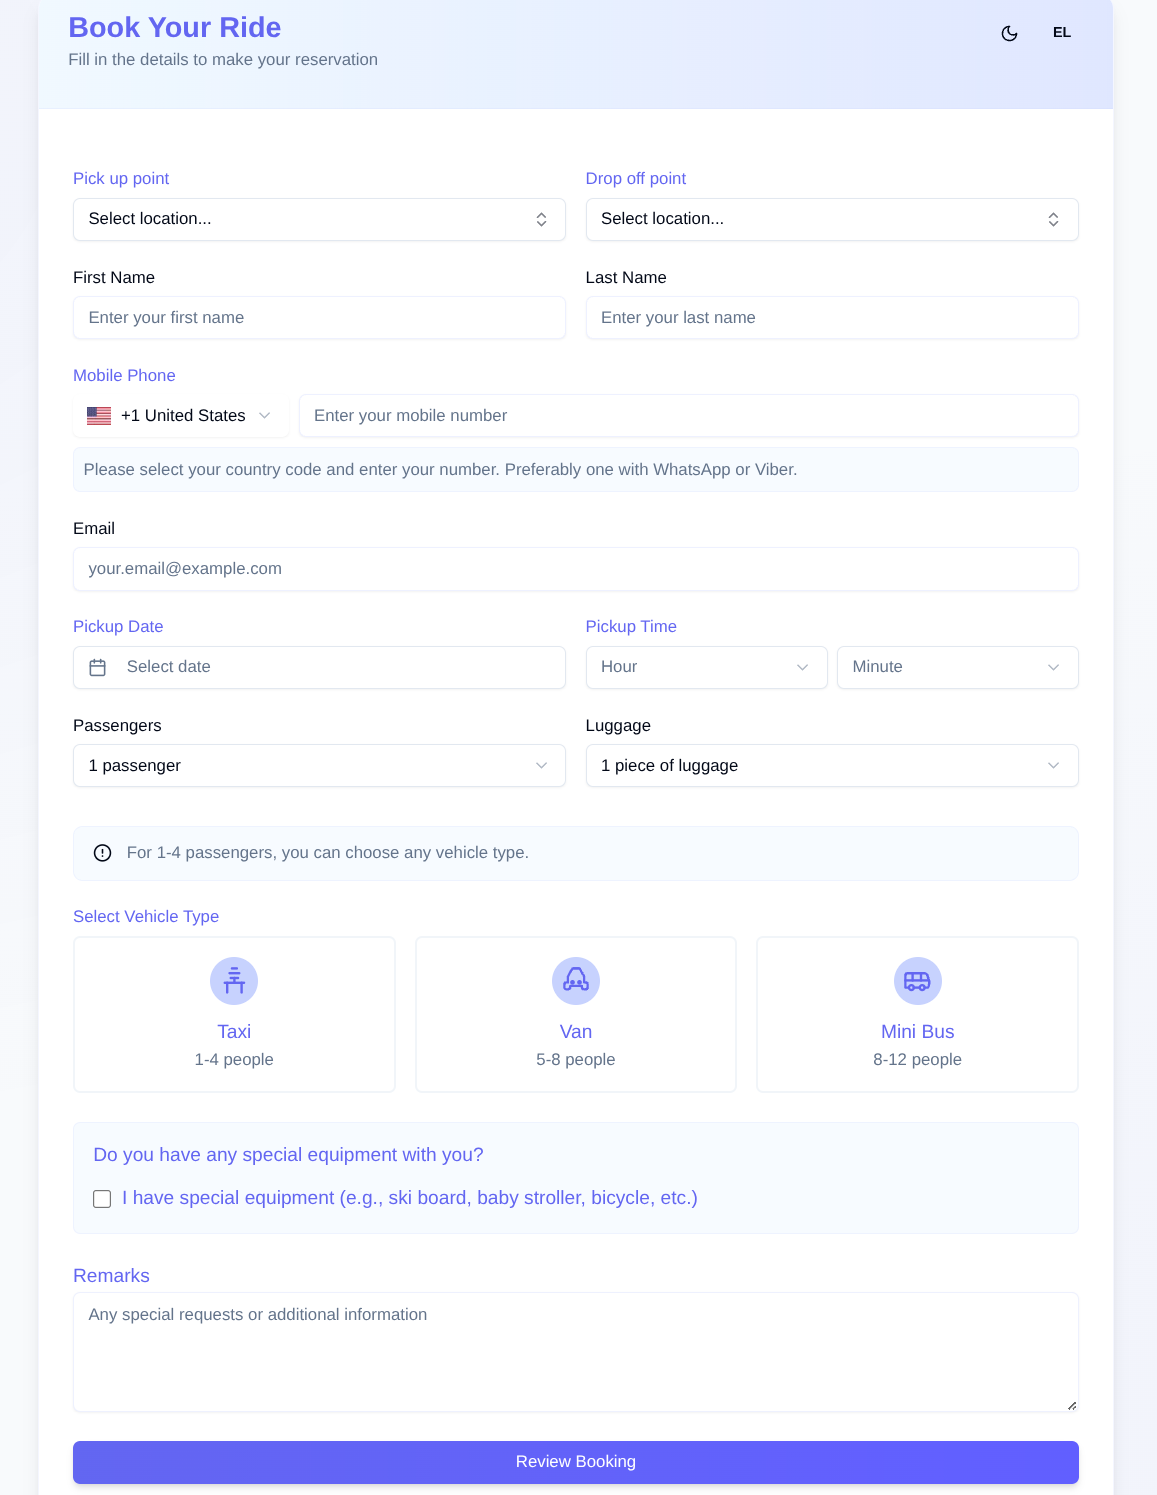The width and height of the screenshot is (1157, 1495).
Task: Click the Remarks textarea resize handle
Action: point(1071,1405)
